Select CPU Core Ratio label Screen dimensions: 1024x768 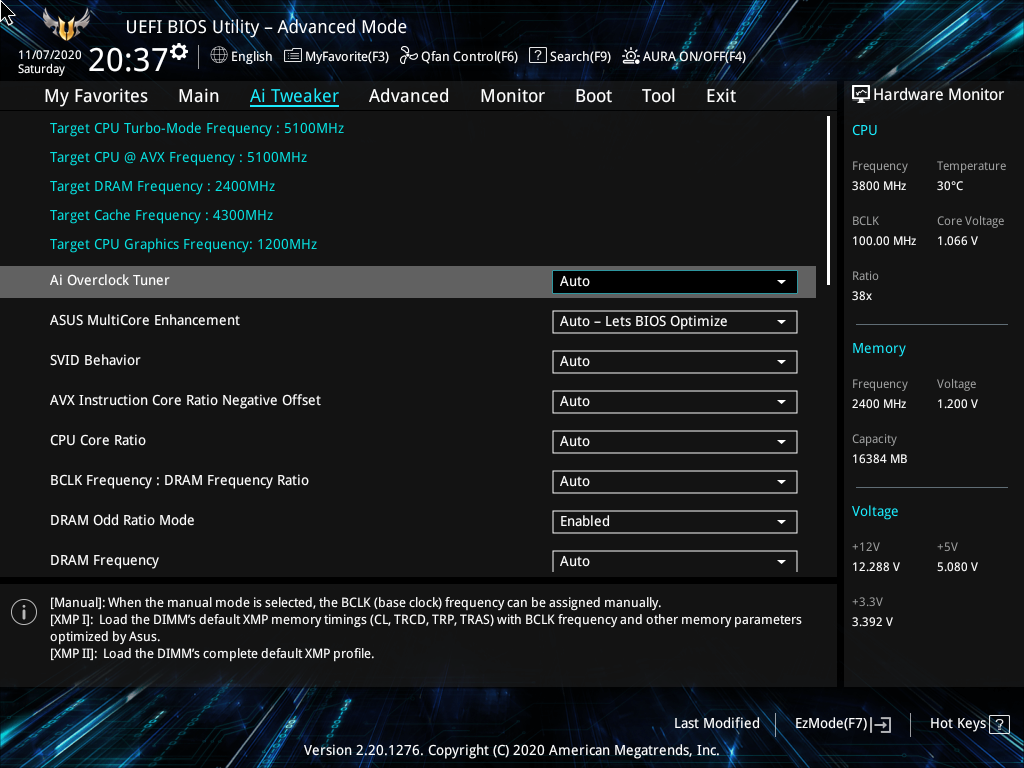(98, 440)
